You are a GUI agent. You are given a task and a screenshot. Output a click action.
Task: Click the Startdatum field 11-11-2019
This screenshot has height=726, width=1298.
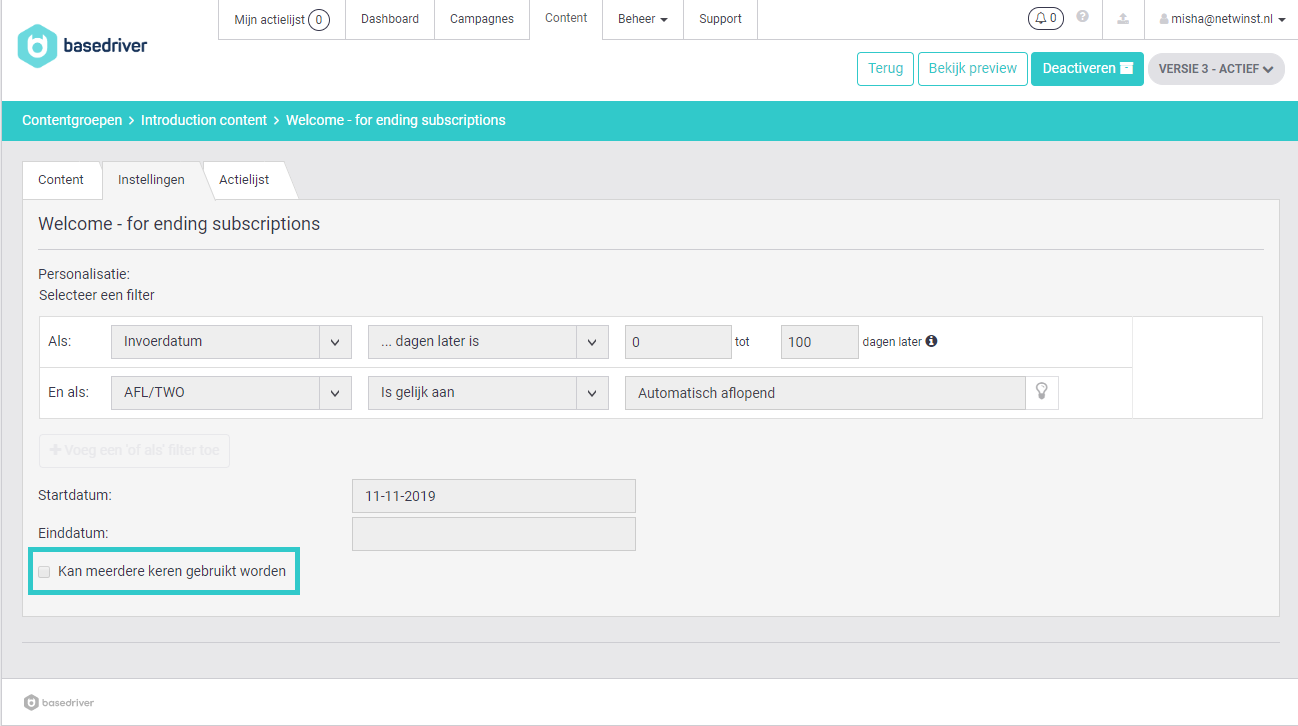(494, 496)
